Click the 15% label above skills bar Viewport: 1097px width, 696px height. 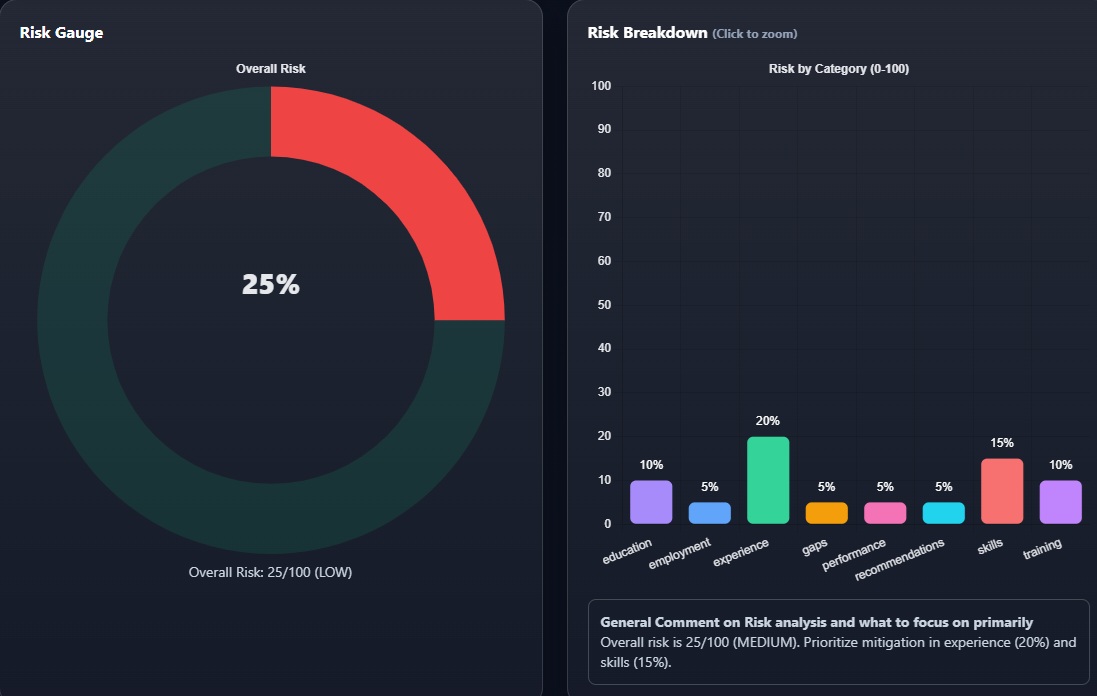(1002, 443)
